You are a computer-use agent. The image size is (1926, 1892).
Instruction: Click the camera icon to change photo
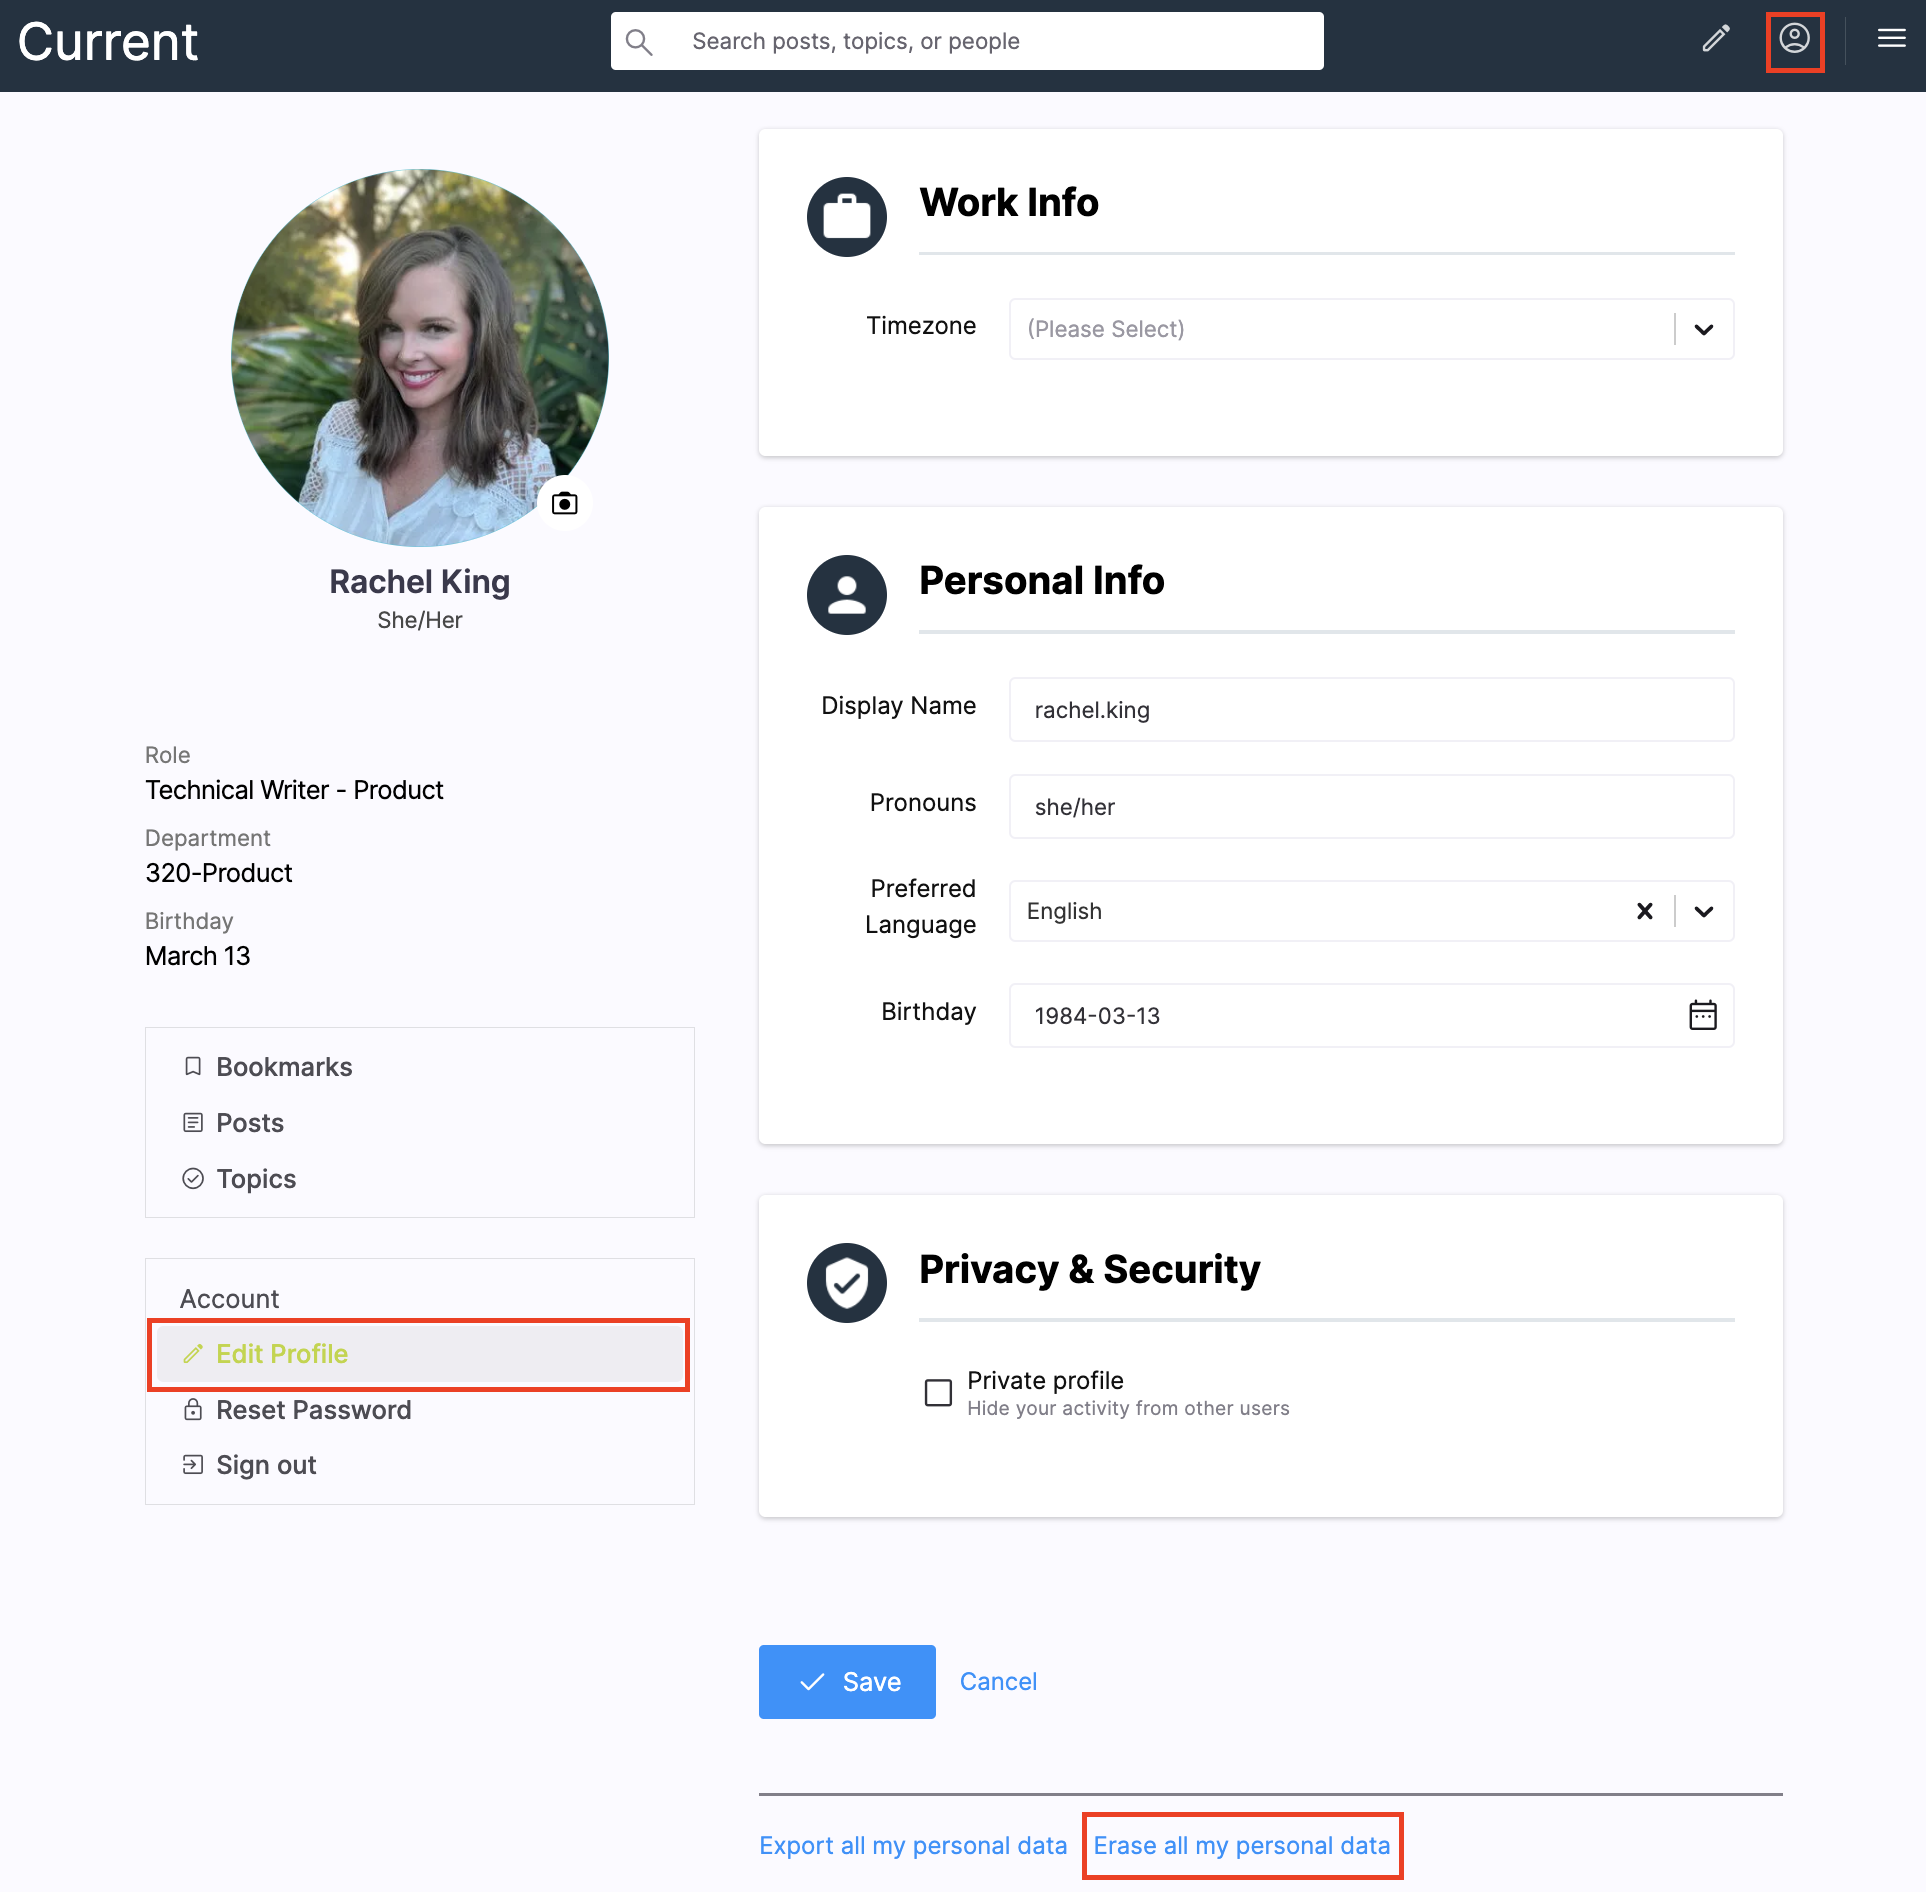565,503
